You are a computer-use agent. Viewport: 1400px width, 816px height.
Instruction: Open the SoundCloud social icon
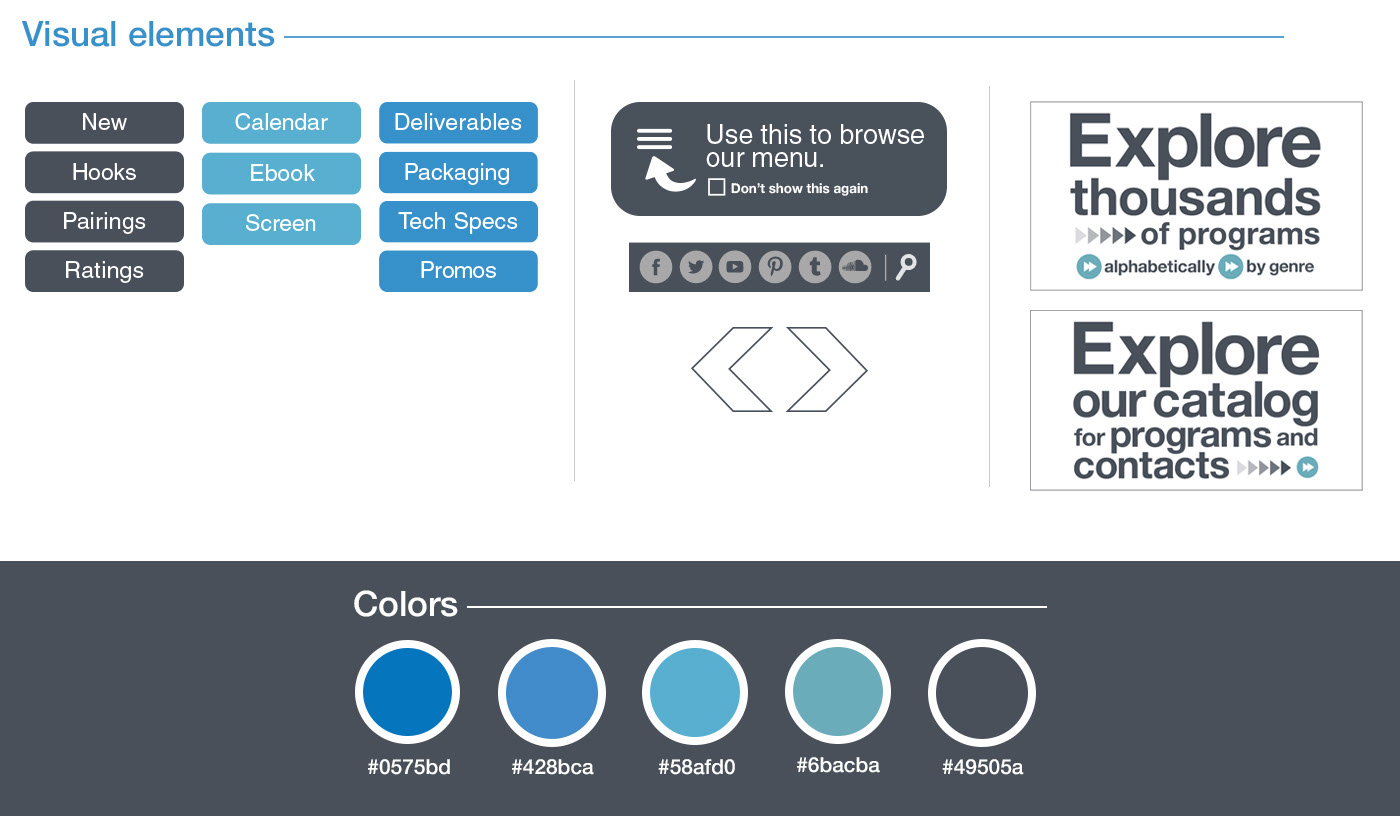pyautogui.click(x=855, y=267)
